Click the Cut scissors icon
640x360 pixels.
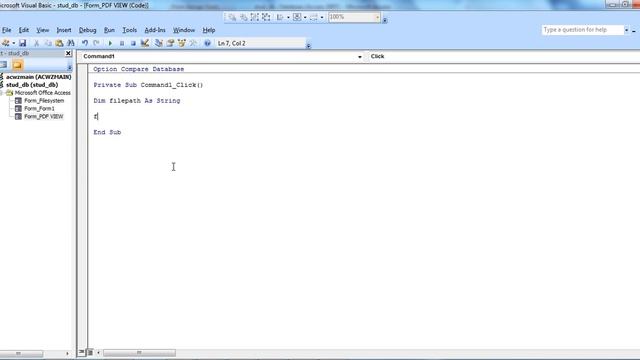pos(36,43)
